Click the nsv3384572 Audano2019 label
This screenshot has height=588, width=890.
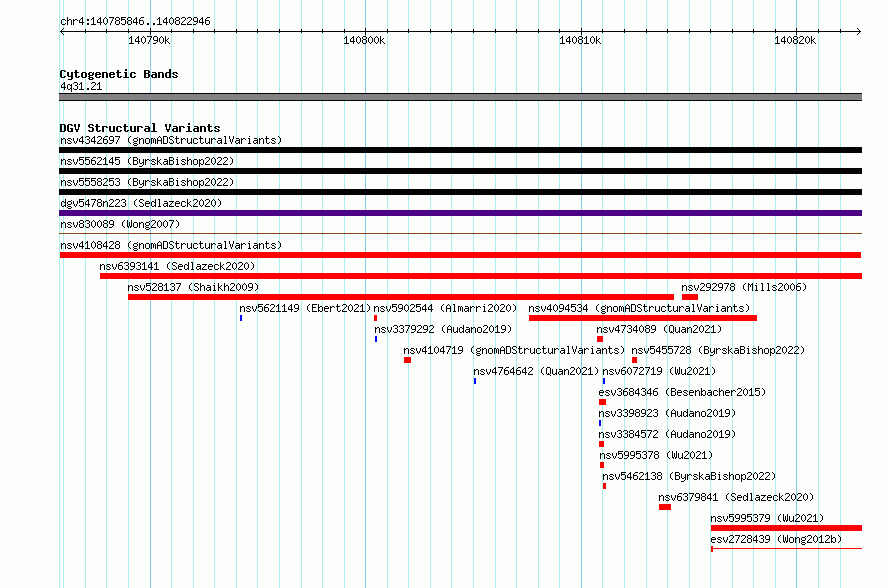667,434
